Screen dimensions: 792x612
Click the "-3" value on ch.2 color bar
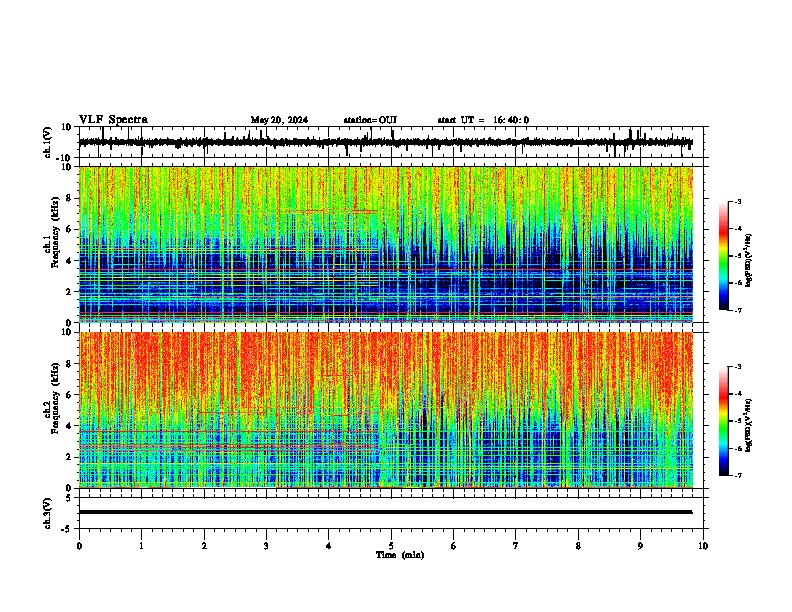737,367
